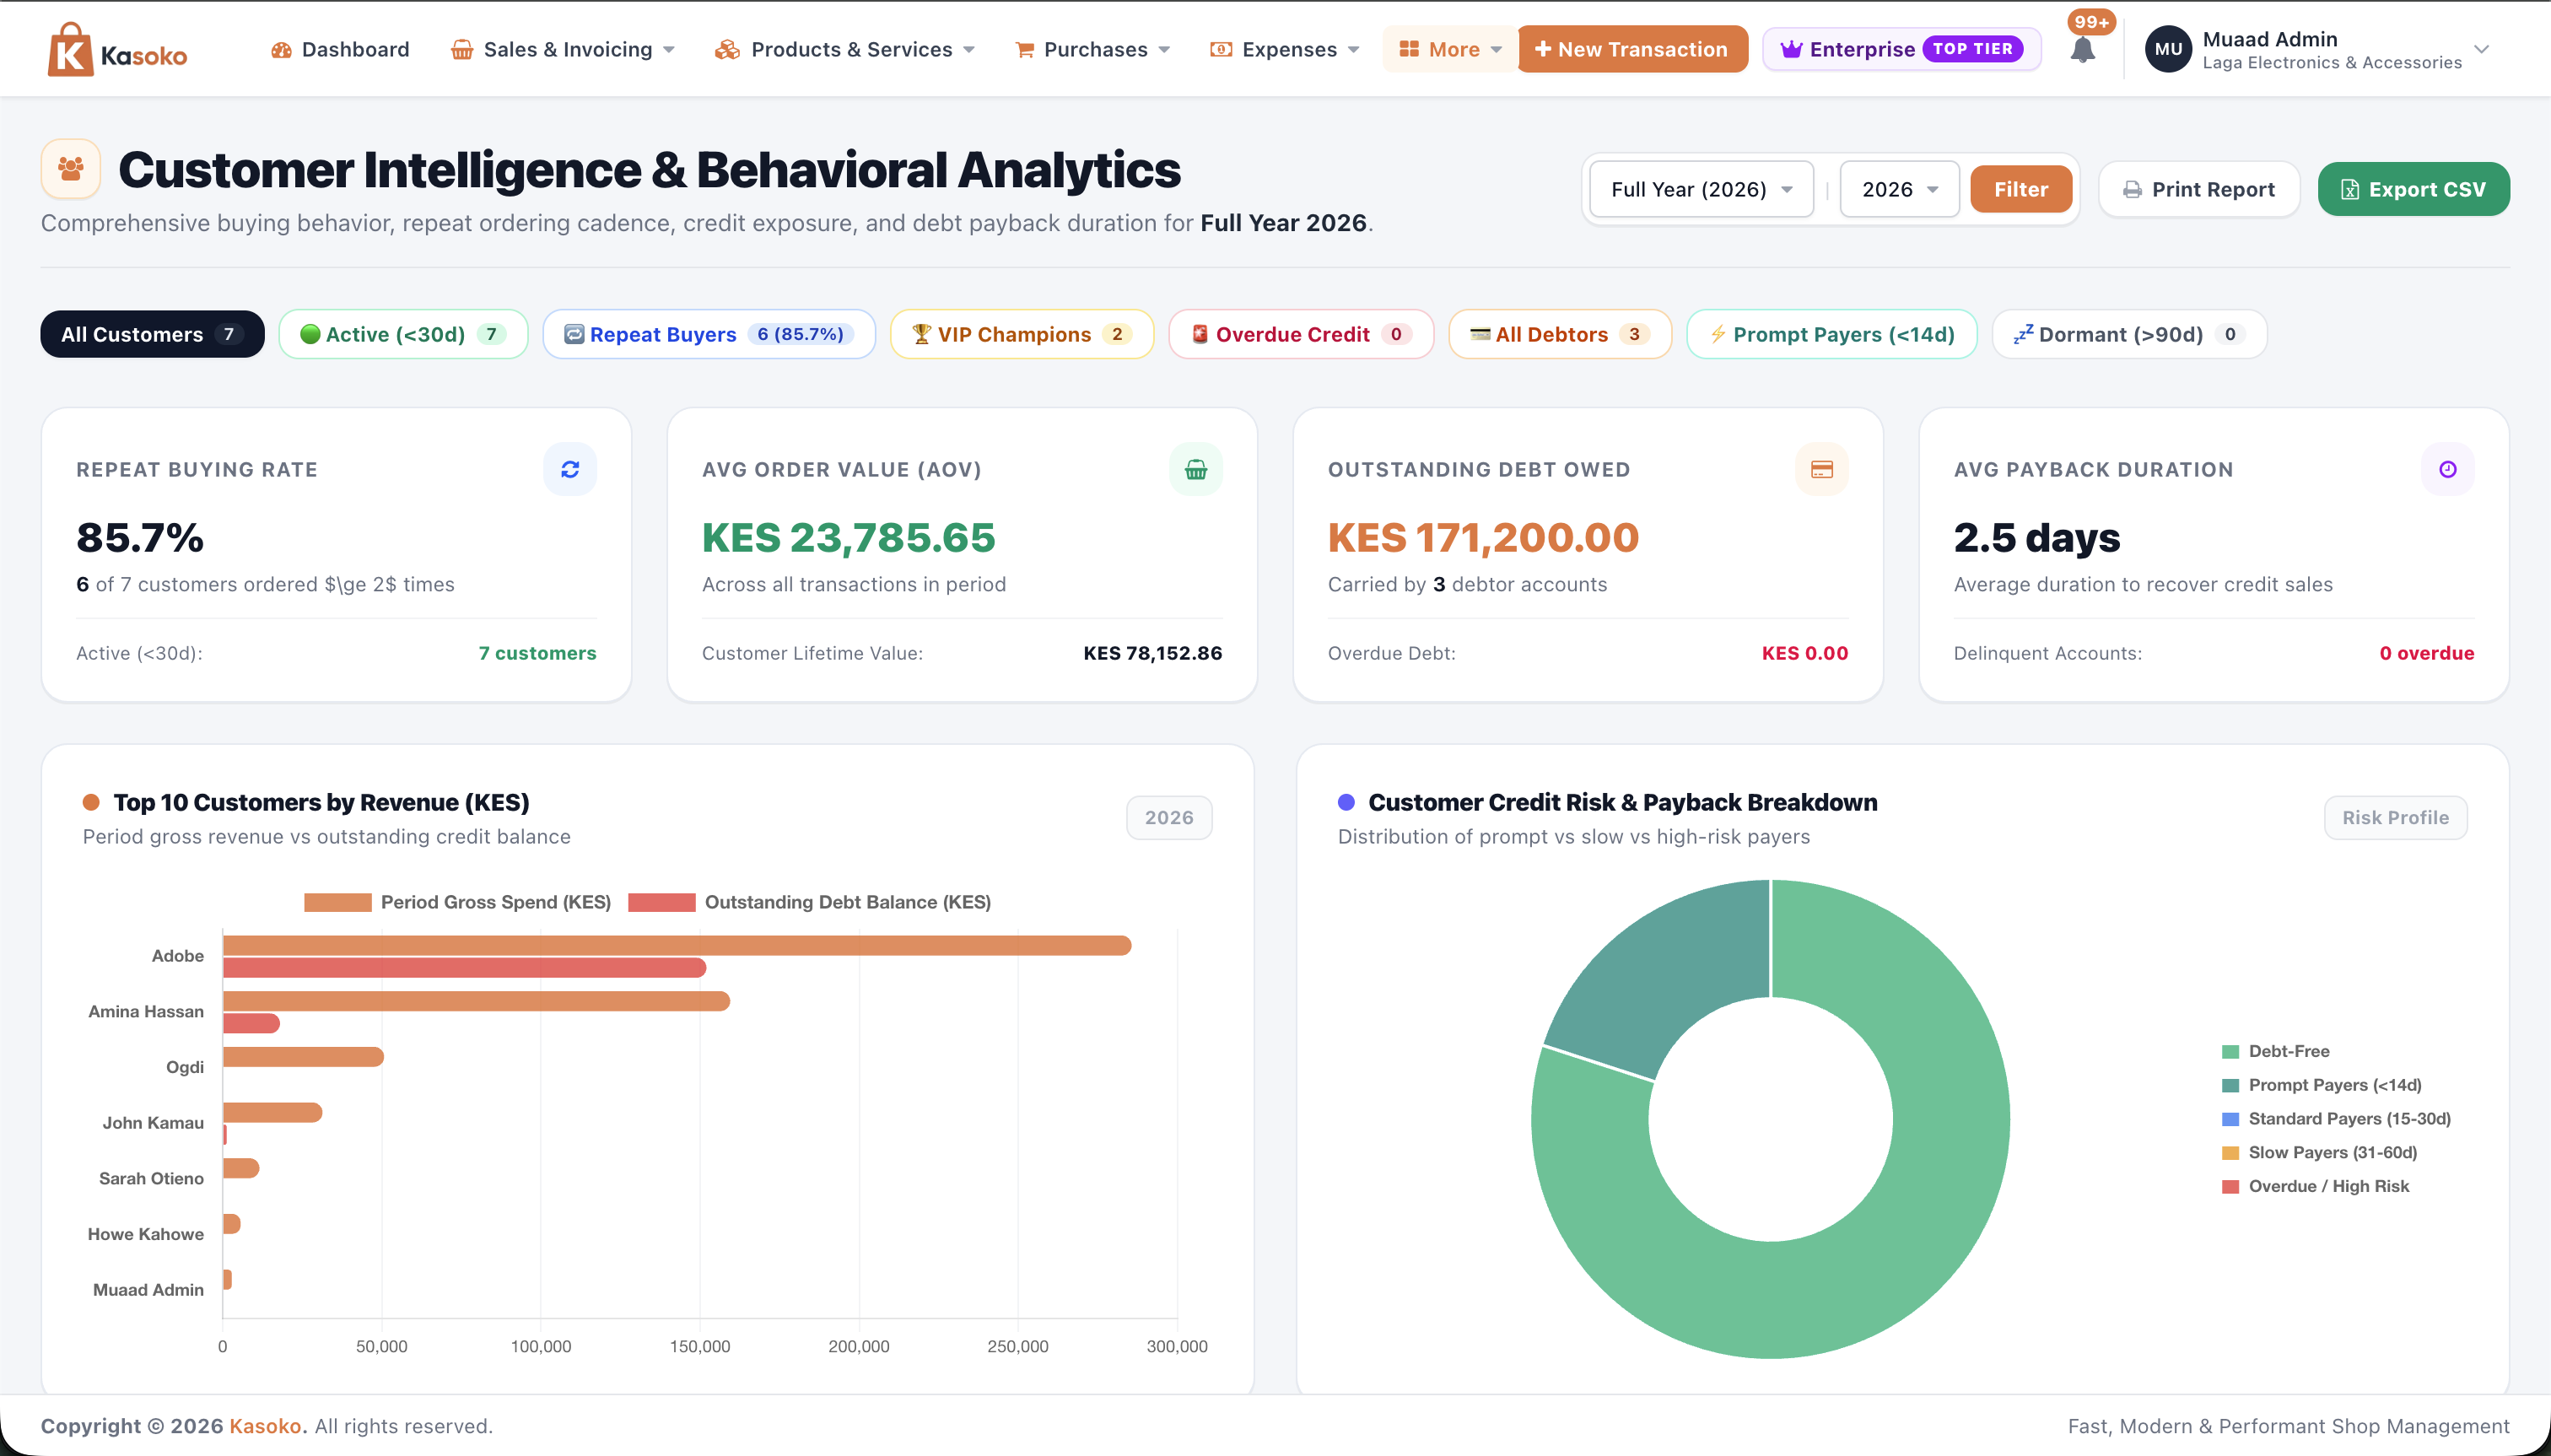Click the Kasoko logo icon
The width and height of the screenshot is (2551, 1456).
[x=70, y=49]
